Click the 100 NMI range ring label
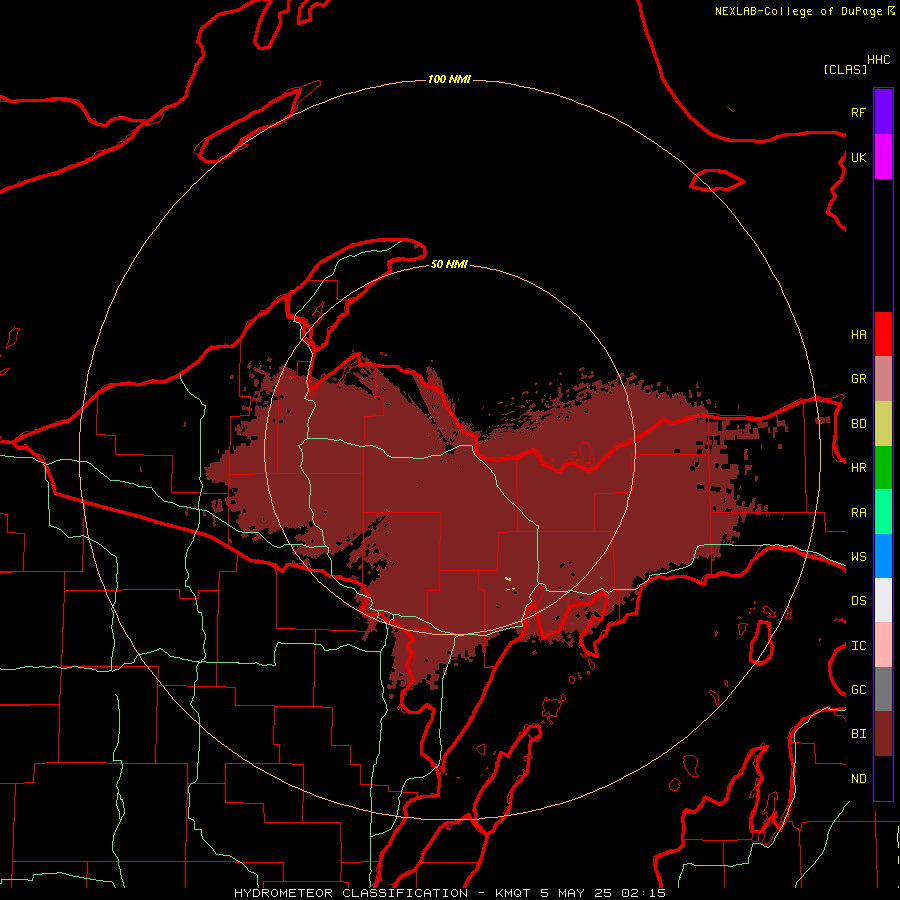The height and width of the screenshot is (900, 900). [449, 79]
